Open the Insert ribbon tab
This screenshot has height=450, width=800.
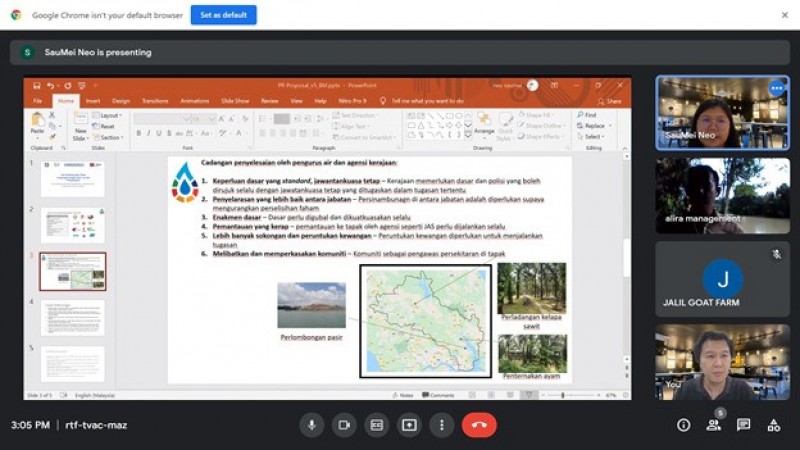coord(93,101)
